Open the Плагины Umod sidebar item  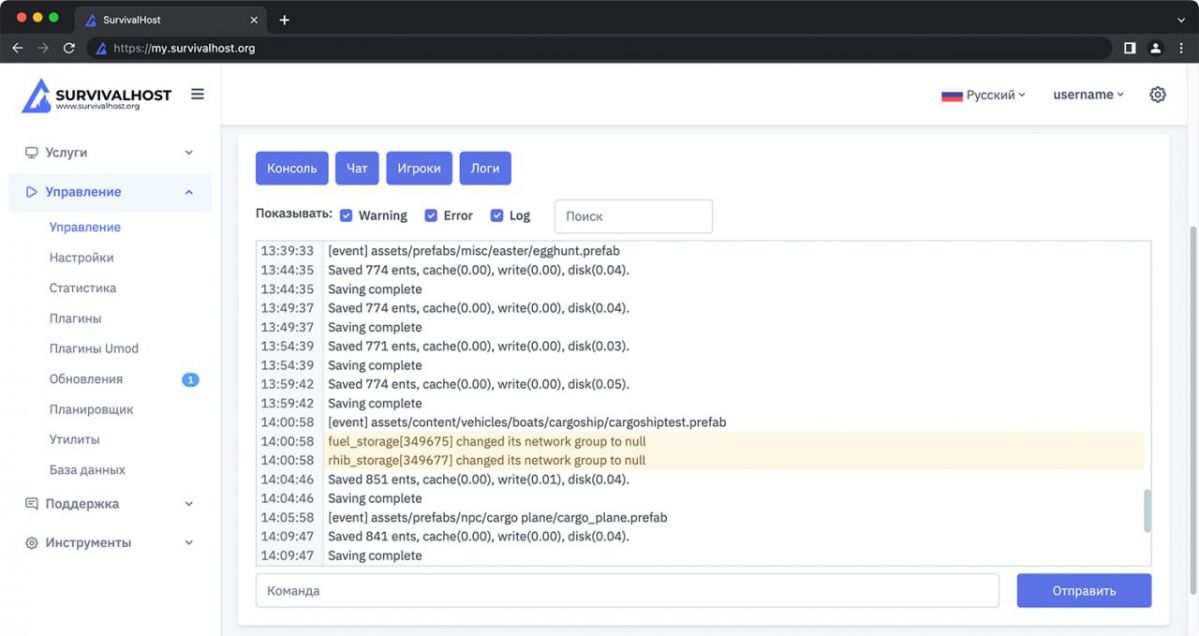[94, 349]
